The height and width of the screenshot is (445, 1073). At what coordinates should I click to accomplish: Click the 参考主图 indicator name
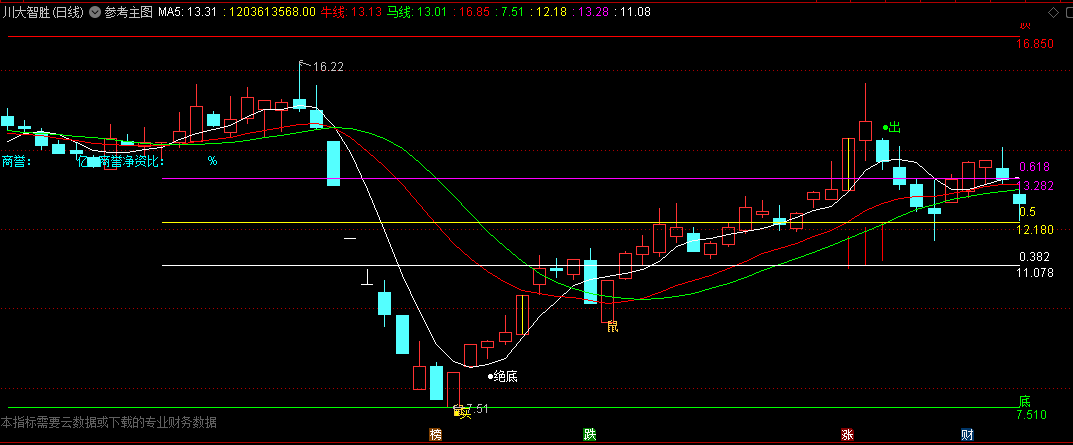tap(129, 12)
